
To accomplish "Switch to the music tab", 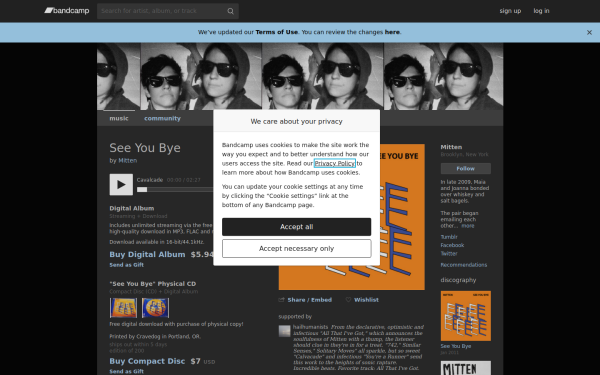I will point(119,118).
